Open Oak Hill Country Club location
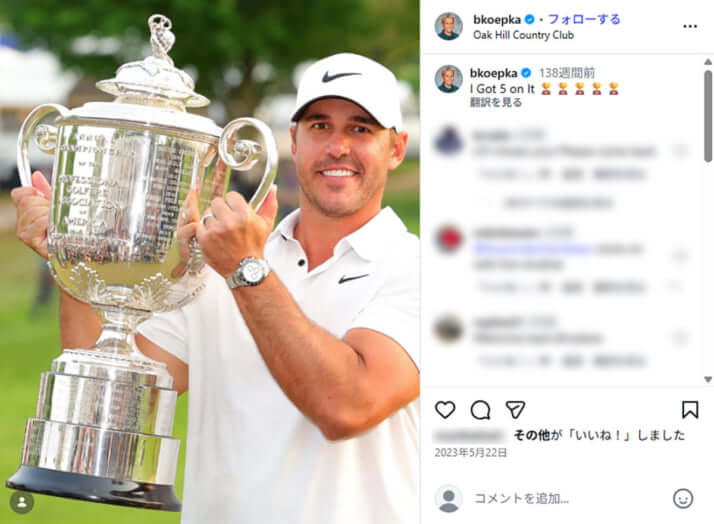The image size is (714, 524). [x=523, y=35]
